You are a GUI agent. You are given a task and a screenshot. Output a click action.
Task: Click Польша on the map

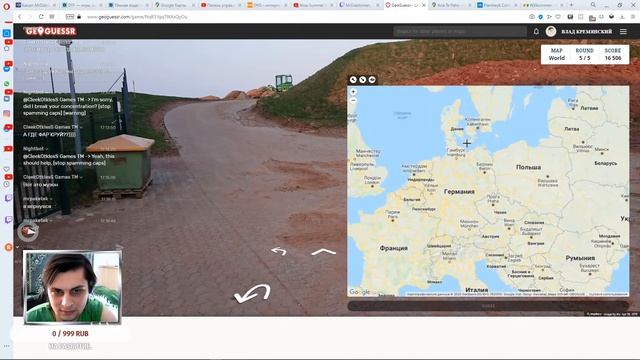click(528, 167)
